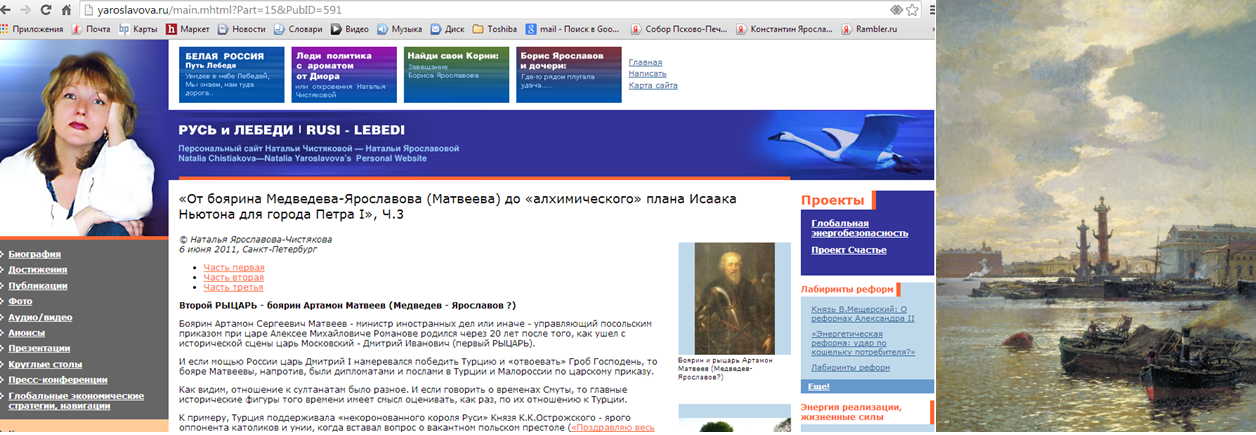Click the icon left of the bookmark star
The height and width of the screenshot is (435, 1256).
[x=895, y=10]
